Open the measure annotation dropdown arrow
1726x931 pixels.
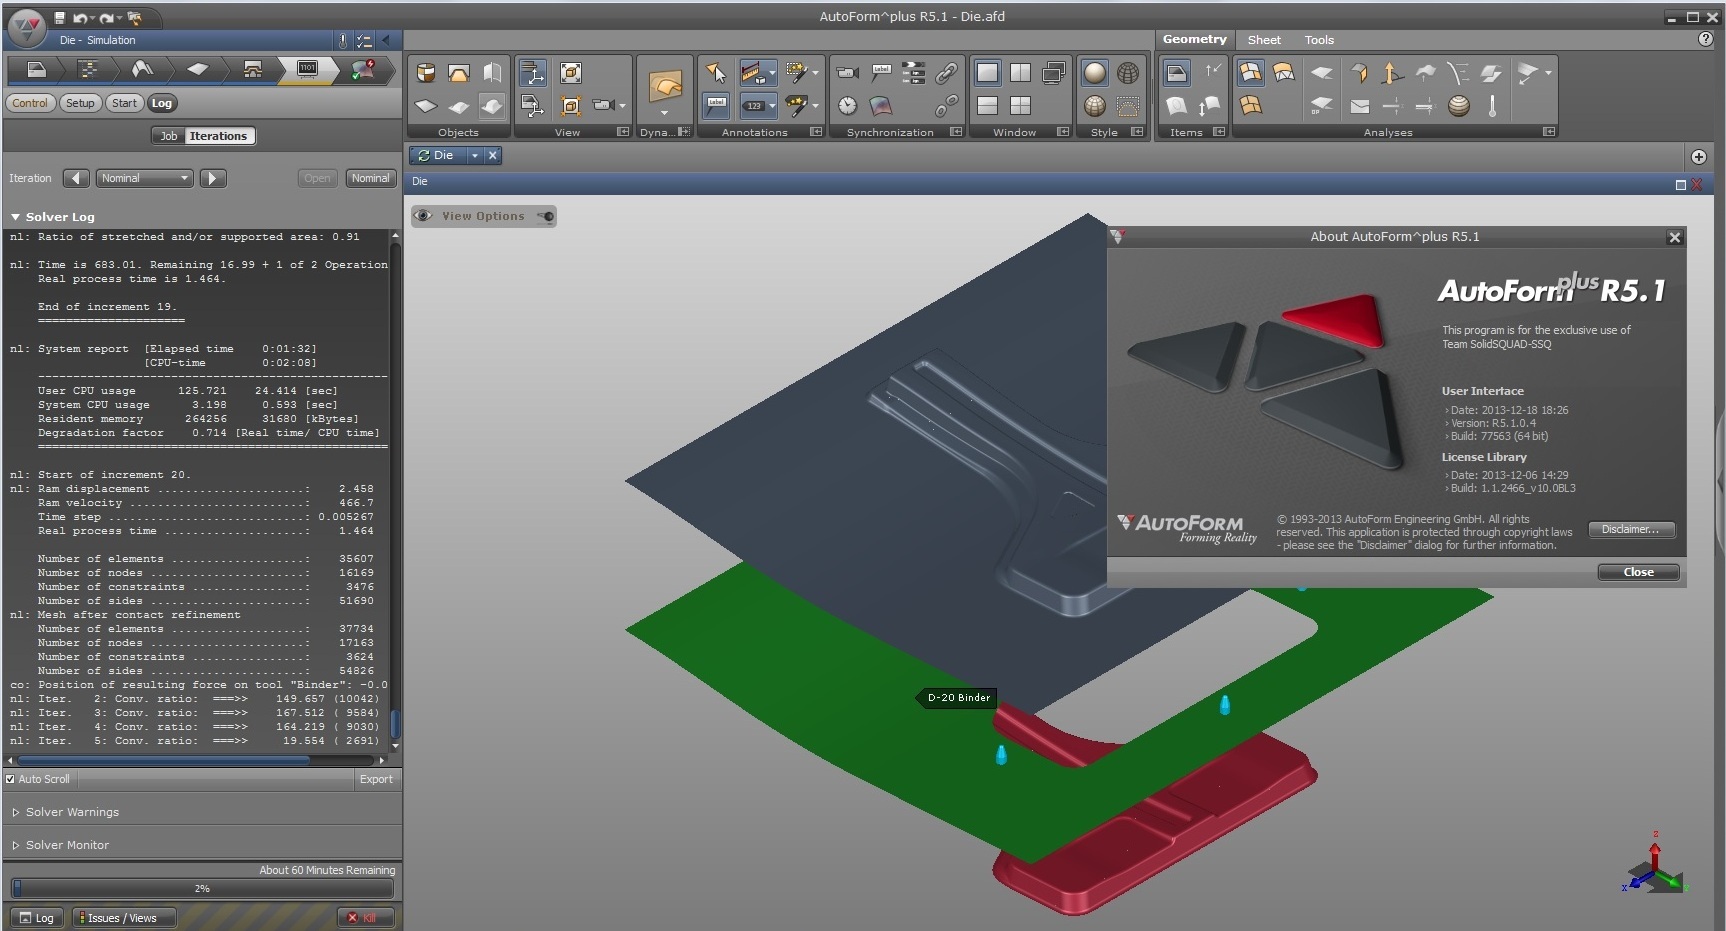pyautogui.click(x=773, y=72)
